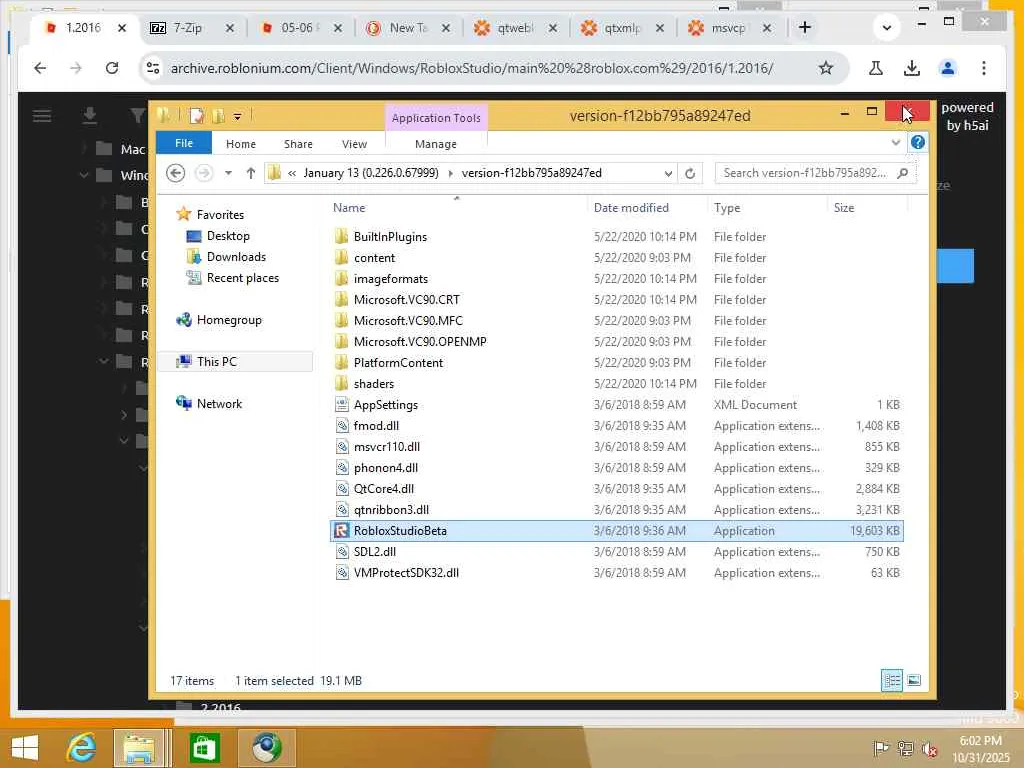Open Chrome Labs flask icon
The width and height of the screenshot is (1024, 768).
(x=876, y=68)
